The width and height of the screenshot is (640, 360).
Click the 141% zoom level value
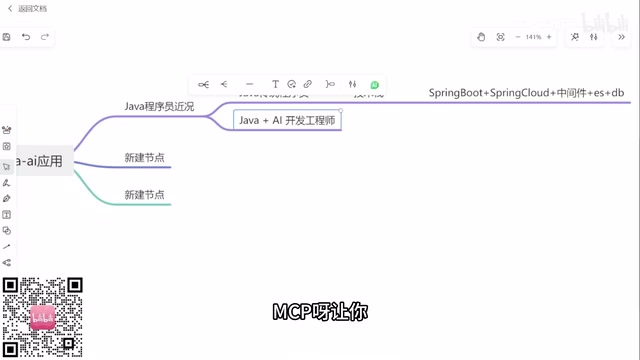533,37
